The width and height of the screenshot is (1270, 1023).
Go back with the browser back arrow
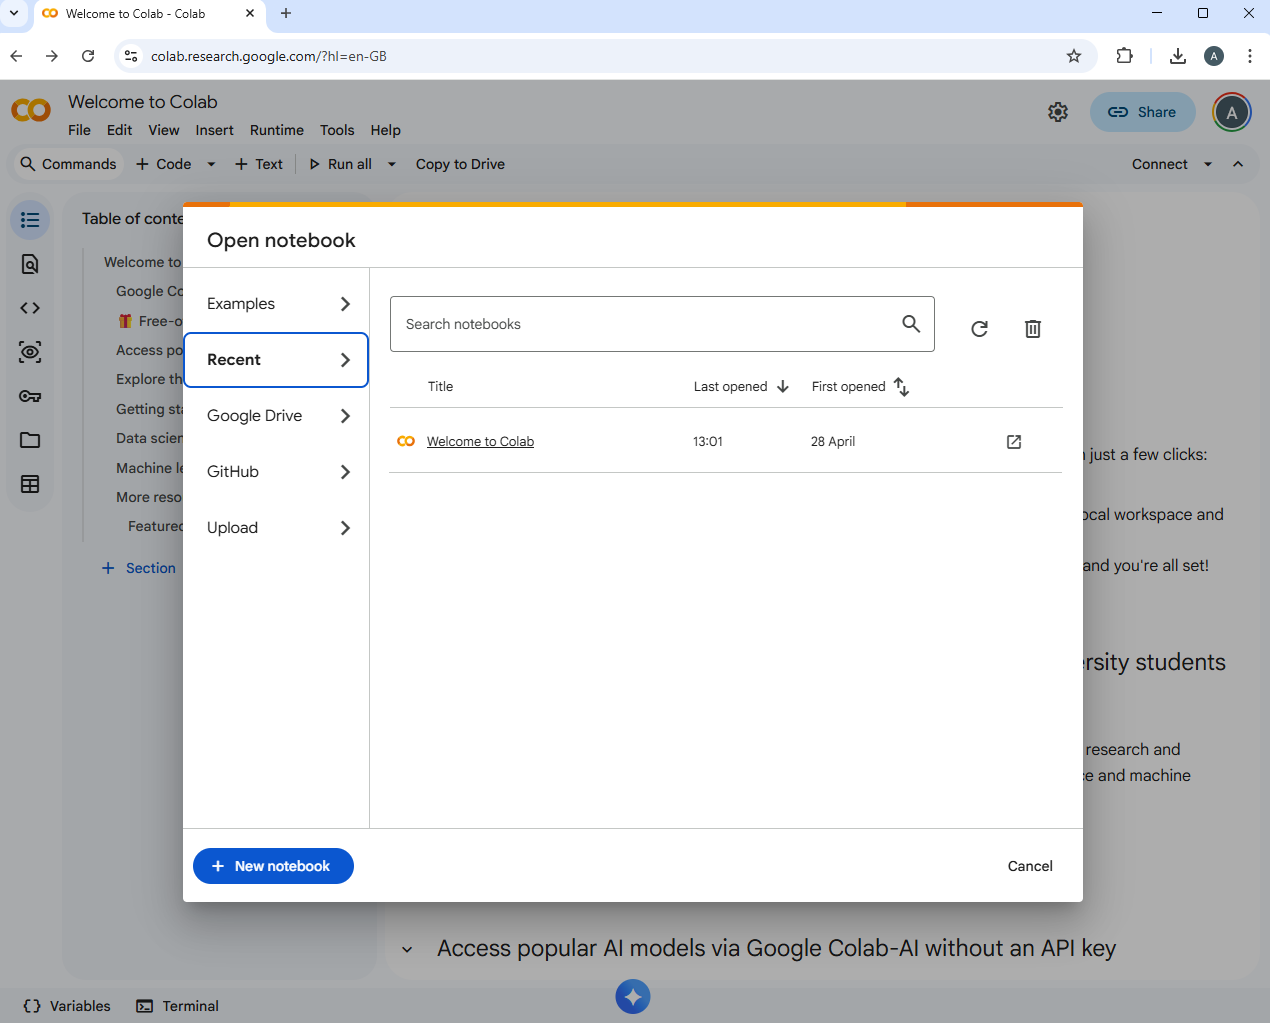tap(16, 56)
